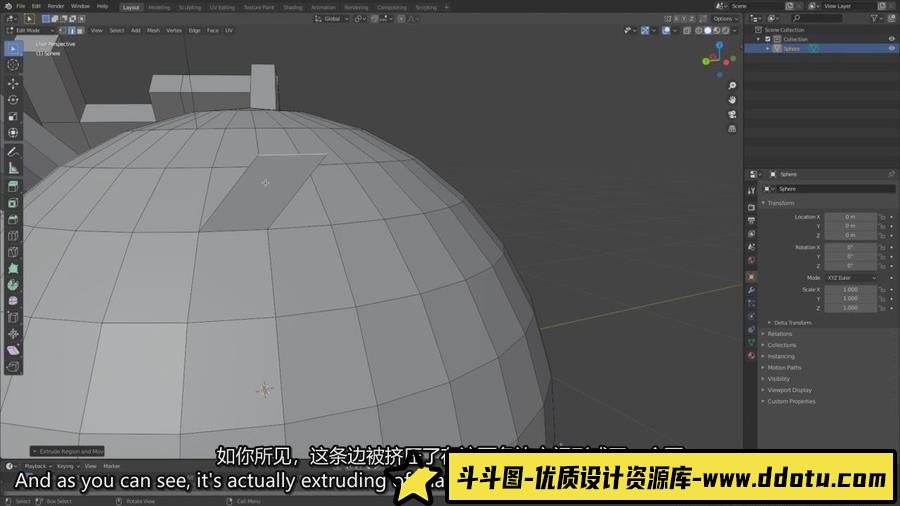Select the Shrink/Fatten tool
The height and width of the screenshot is (506, 900).
[x=13, y=334]
